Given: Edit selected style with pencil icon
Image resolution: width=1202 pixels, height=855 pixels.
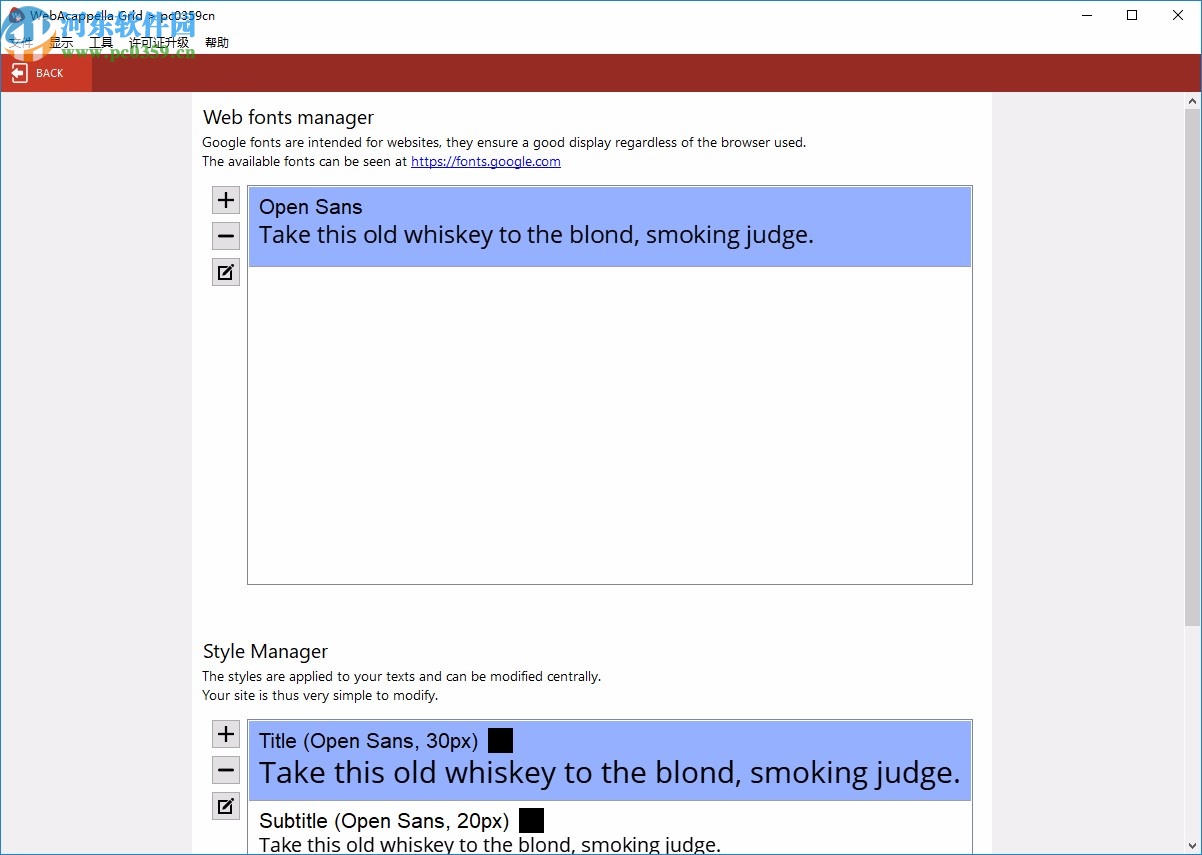Looking at the screenshot, I should point(226,806).
